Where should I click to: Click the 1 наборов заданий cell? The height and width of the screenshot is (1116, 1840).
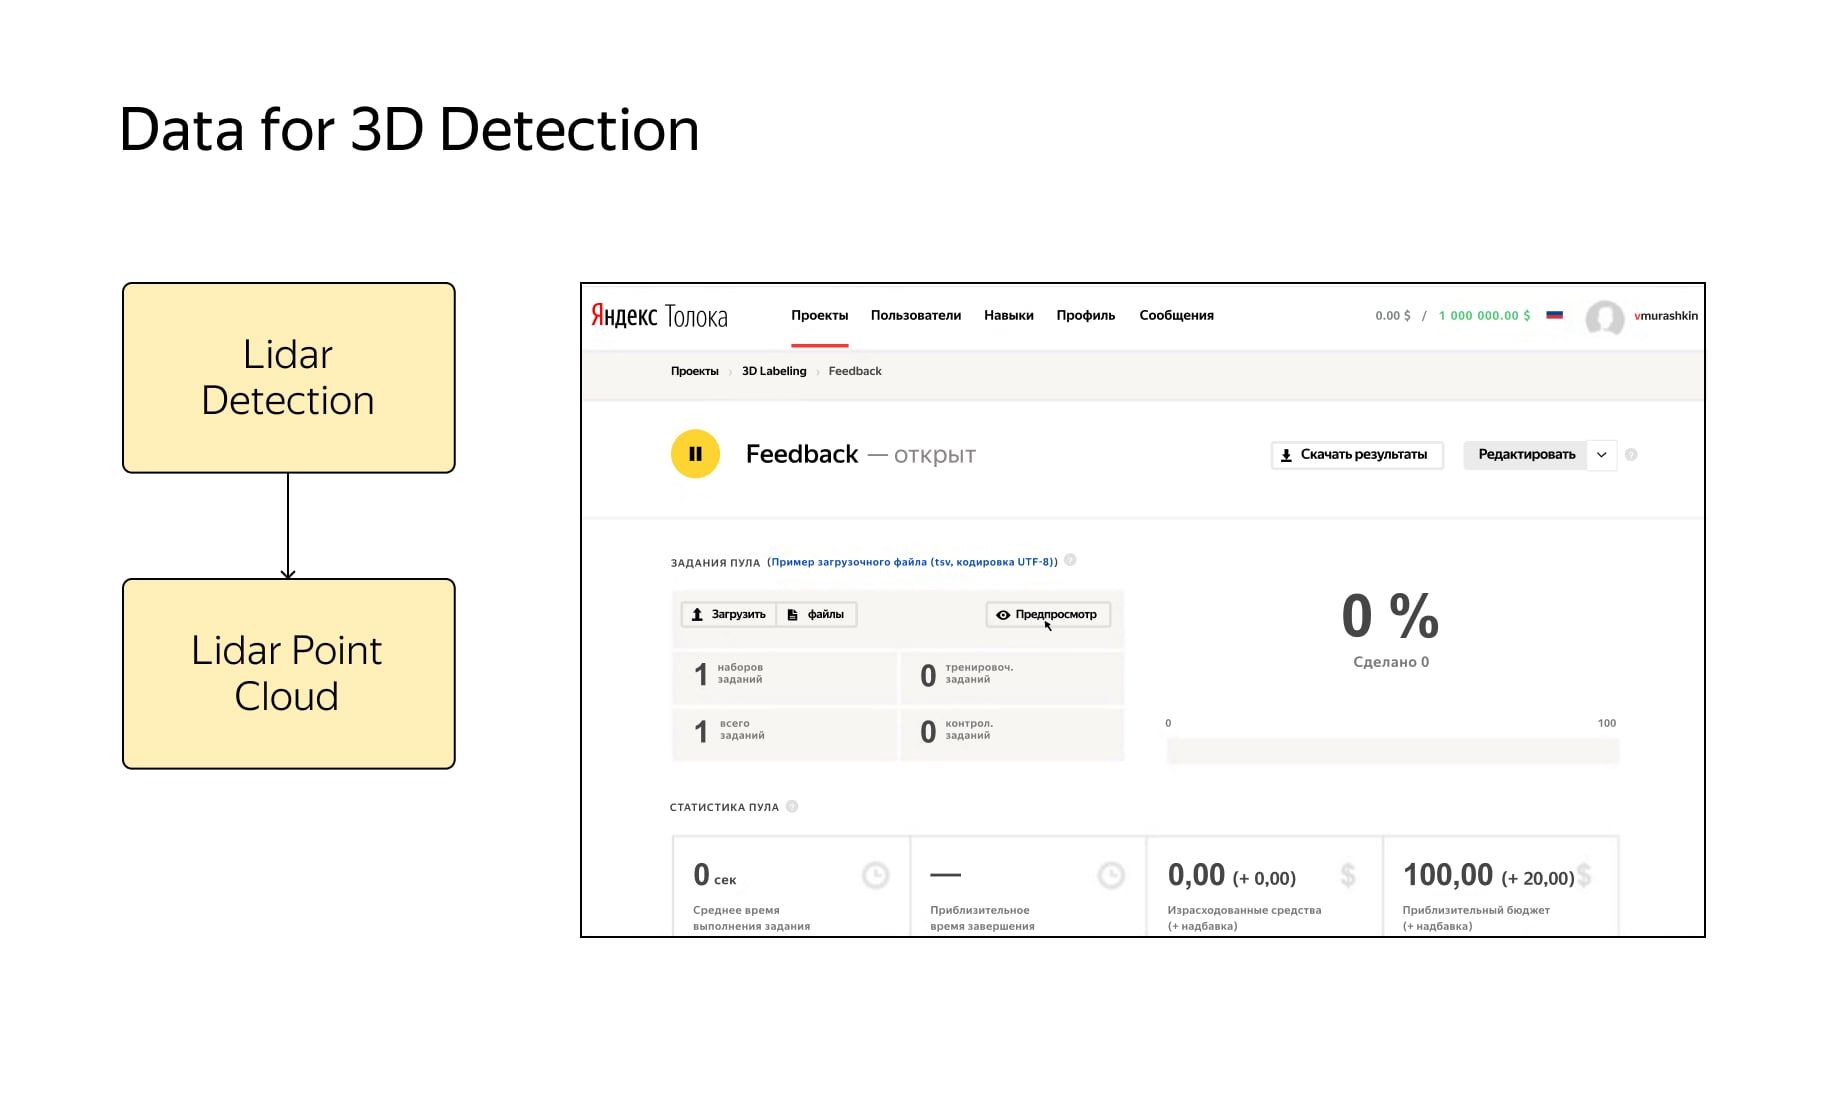[x=785, y=676]
